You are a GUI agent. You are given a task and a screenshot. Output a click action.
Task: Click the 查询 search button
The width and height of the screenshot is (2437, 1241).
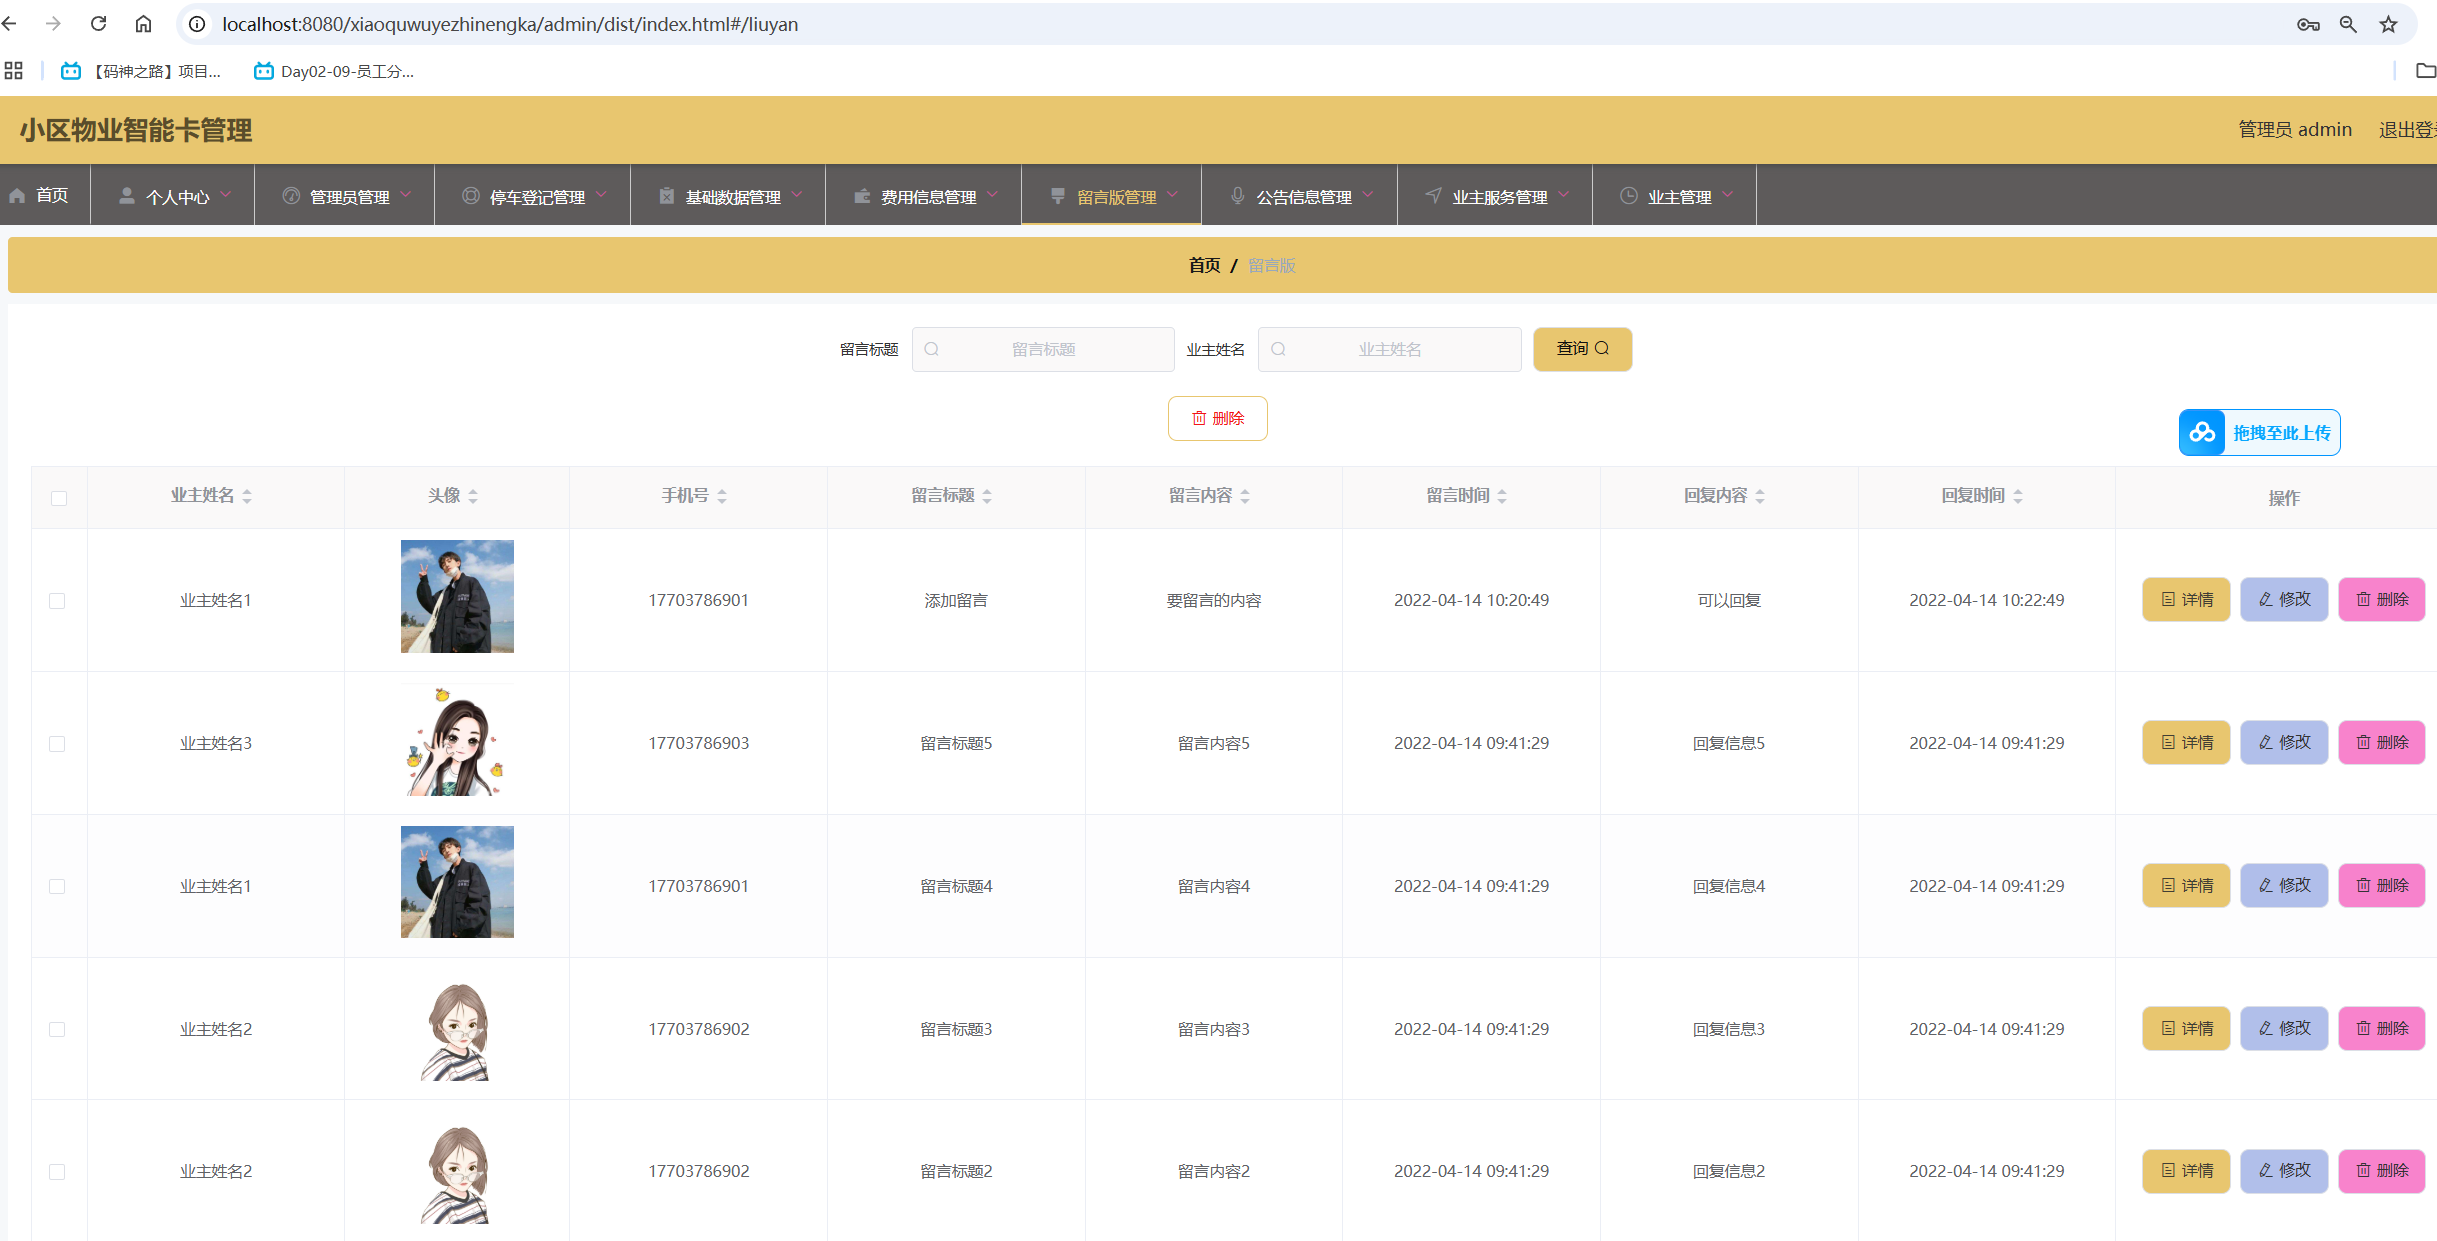click(x=1582, y=349)
